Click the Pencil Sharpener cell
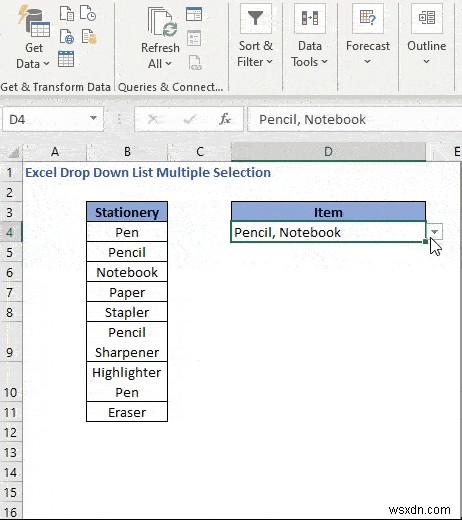 pyautogui.click(x=127, y=342)
